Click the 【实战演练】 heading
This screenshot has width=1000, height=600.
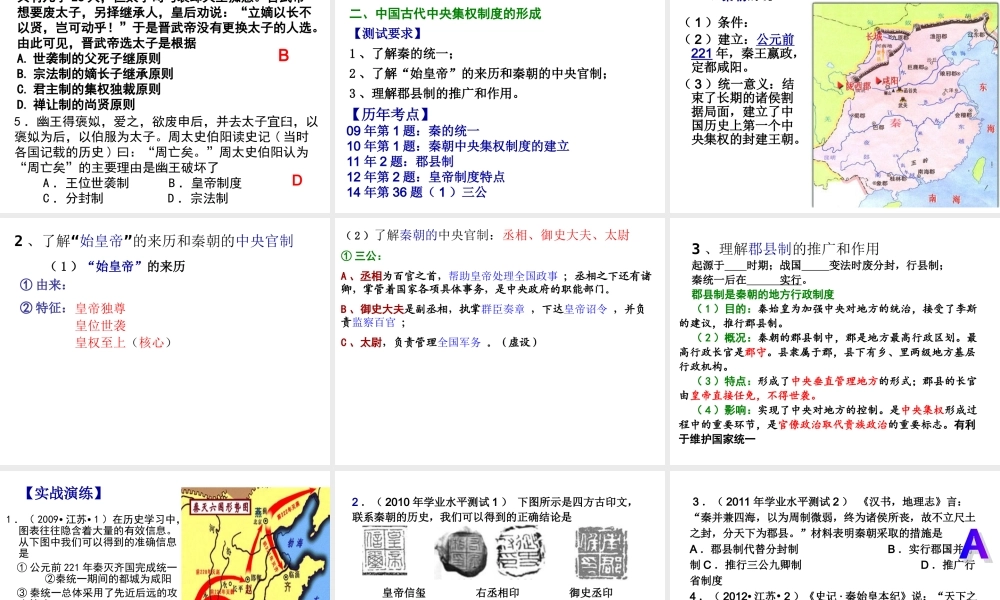tap(62, 493)
